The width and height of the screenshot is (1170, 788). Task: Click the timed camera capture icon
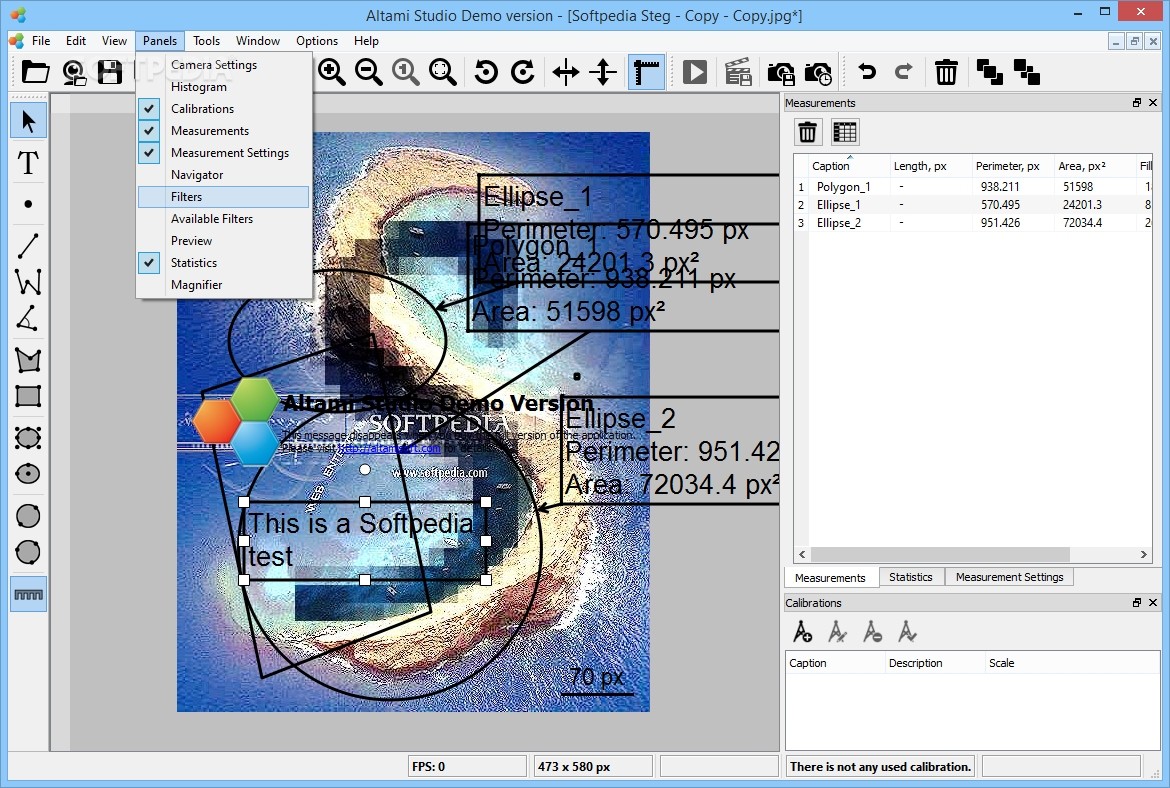pos(818,72)
